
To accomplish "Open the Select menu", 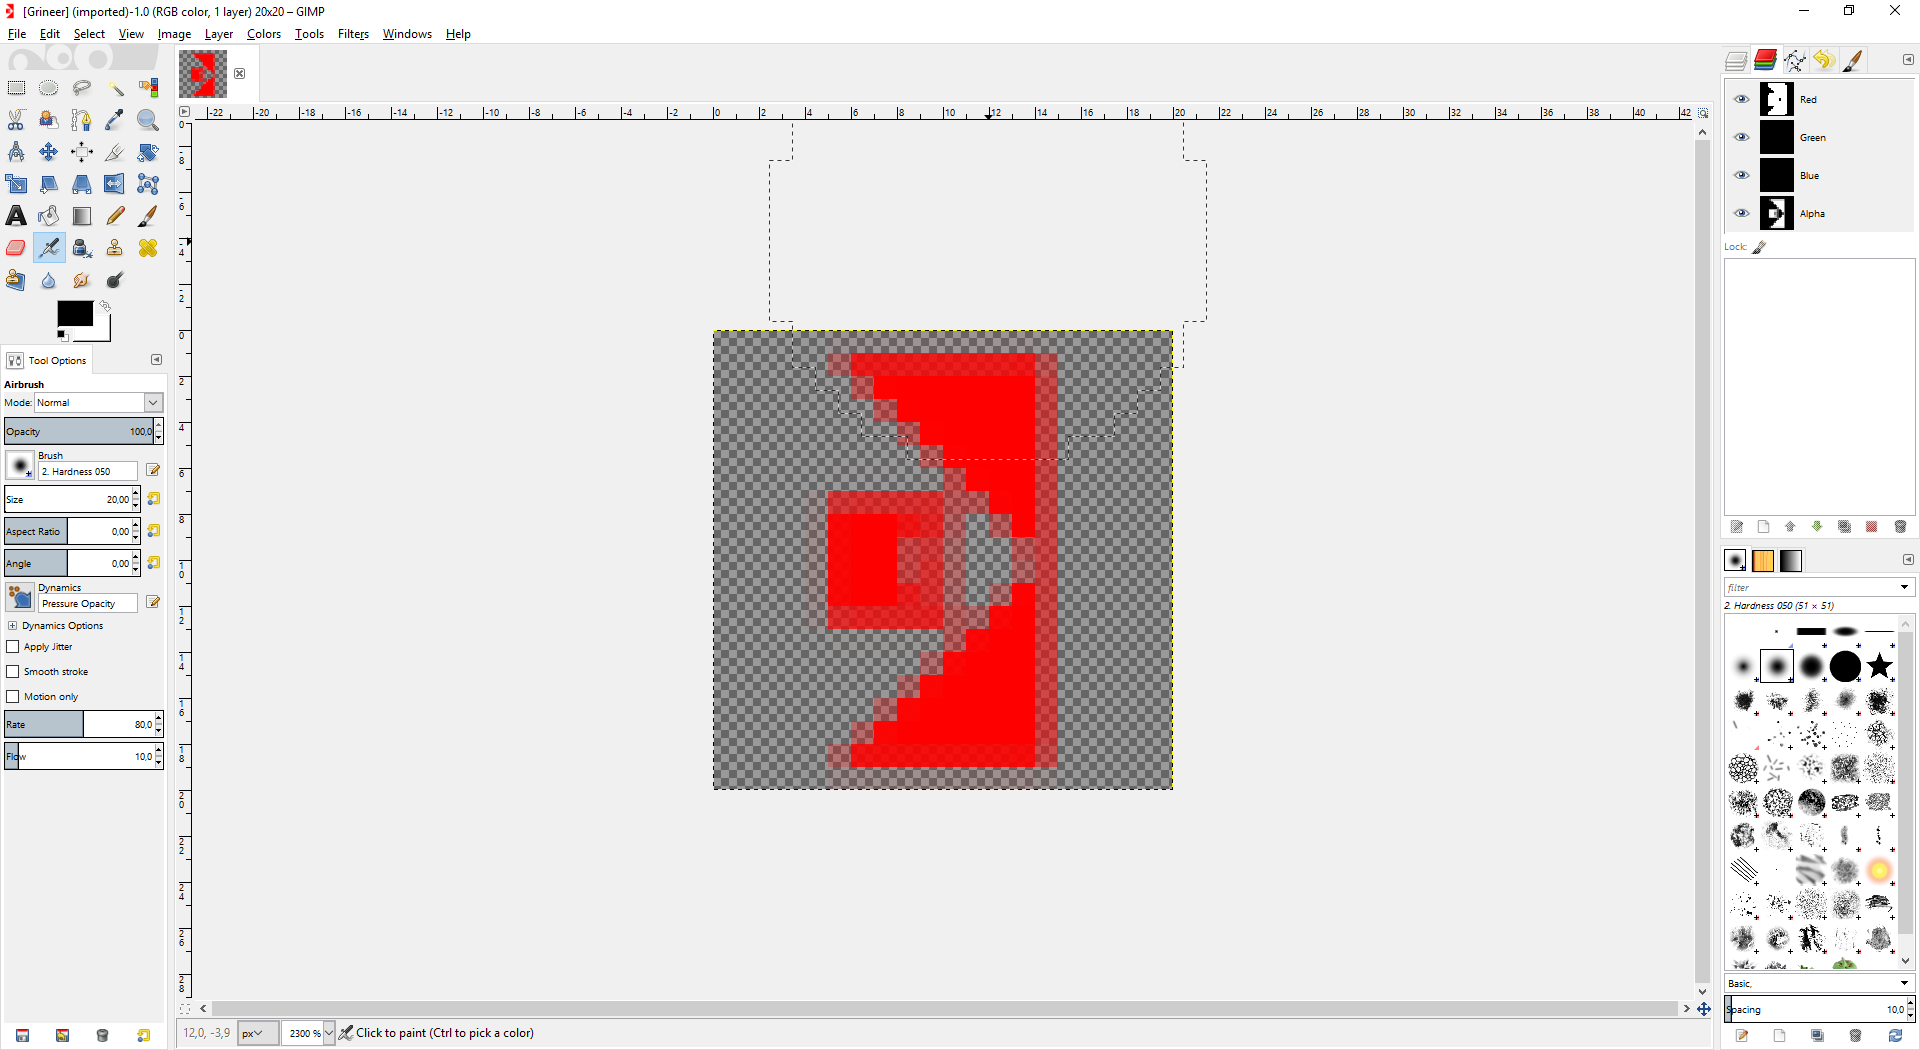I will pyautogui.click(x=89, y=34).
